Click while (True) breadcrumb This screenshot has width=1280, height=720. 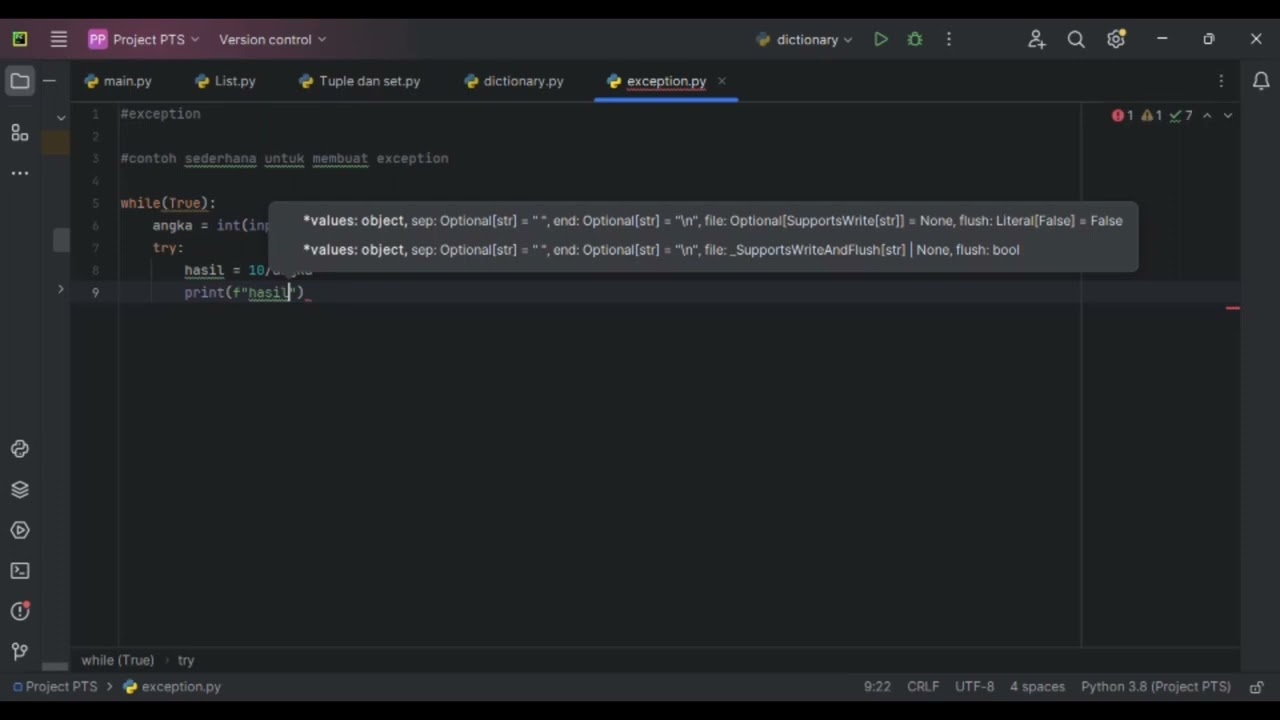117,660
